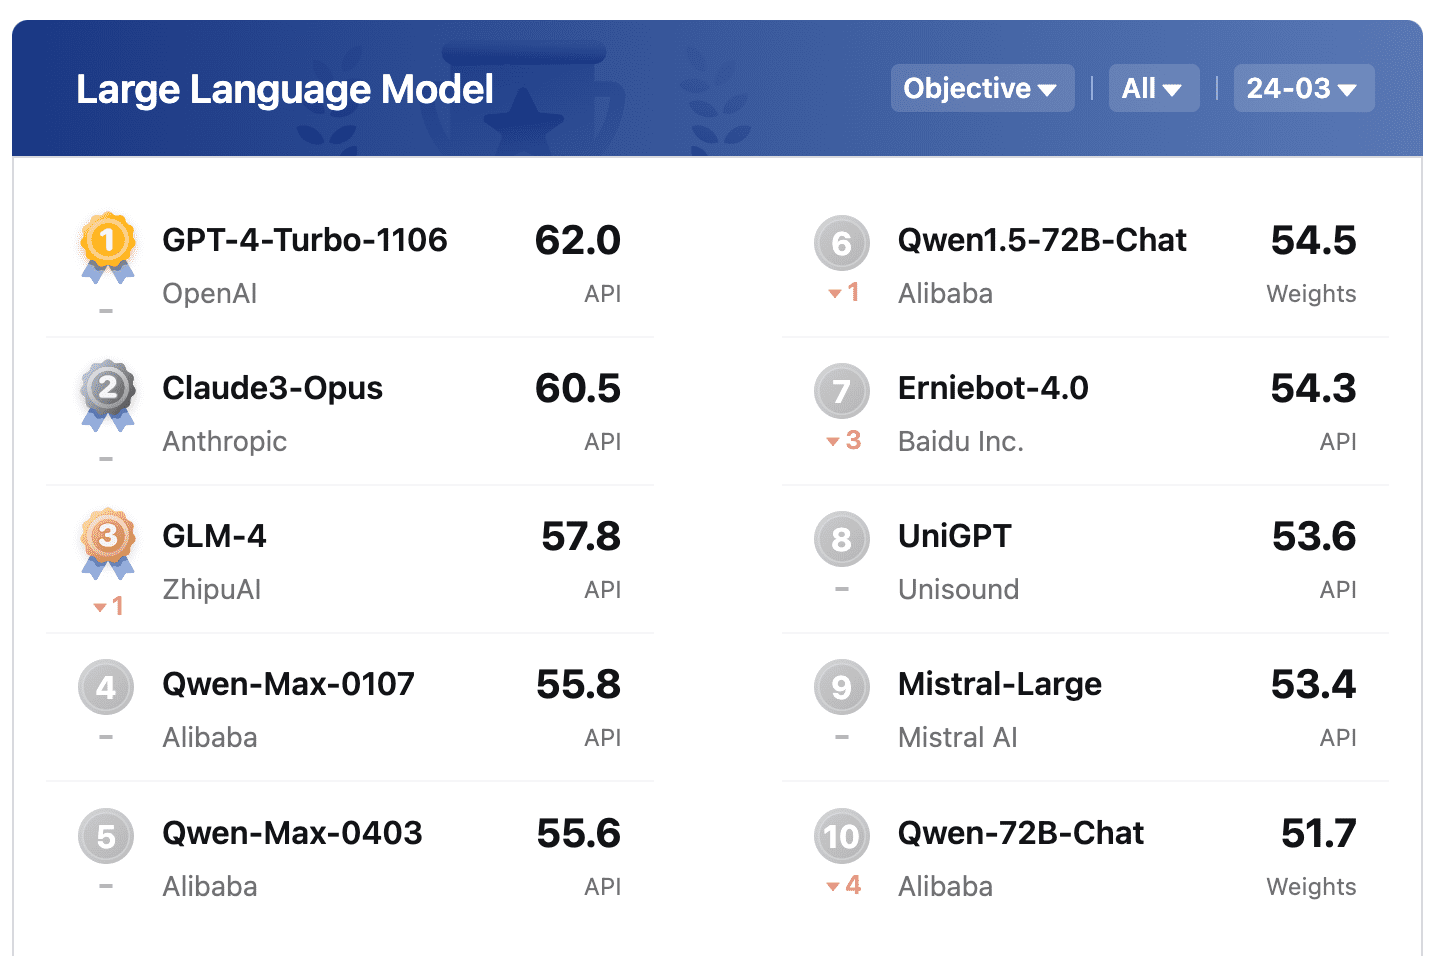1432x956 pixels.
Task: Expand the All filter dropdown
Action: point(1154,88)
